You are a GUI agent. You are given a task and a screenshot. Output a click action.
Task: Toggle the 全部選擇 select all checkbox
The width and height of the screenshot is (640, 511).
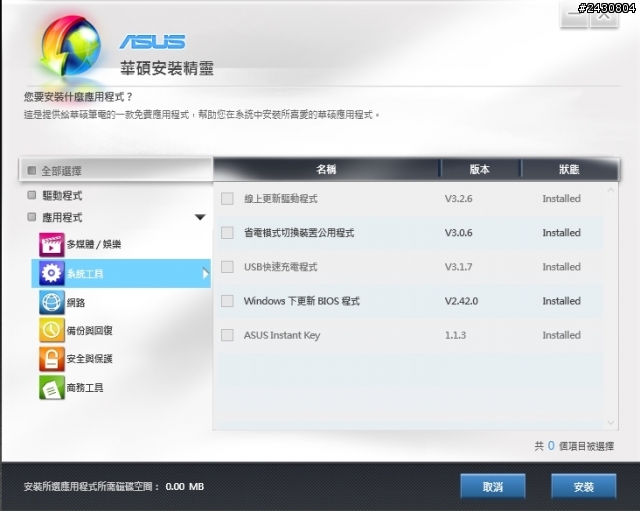(32, 170)
